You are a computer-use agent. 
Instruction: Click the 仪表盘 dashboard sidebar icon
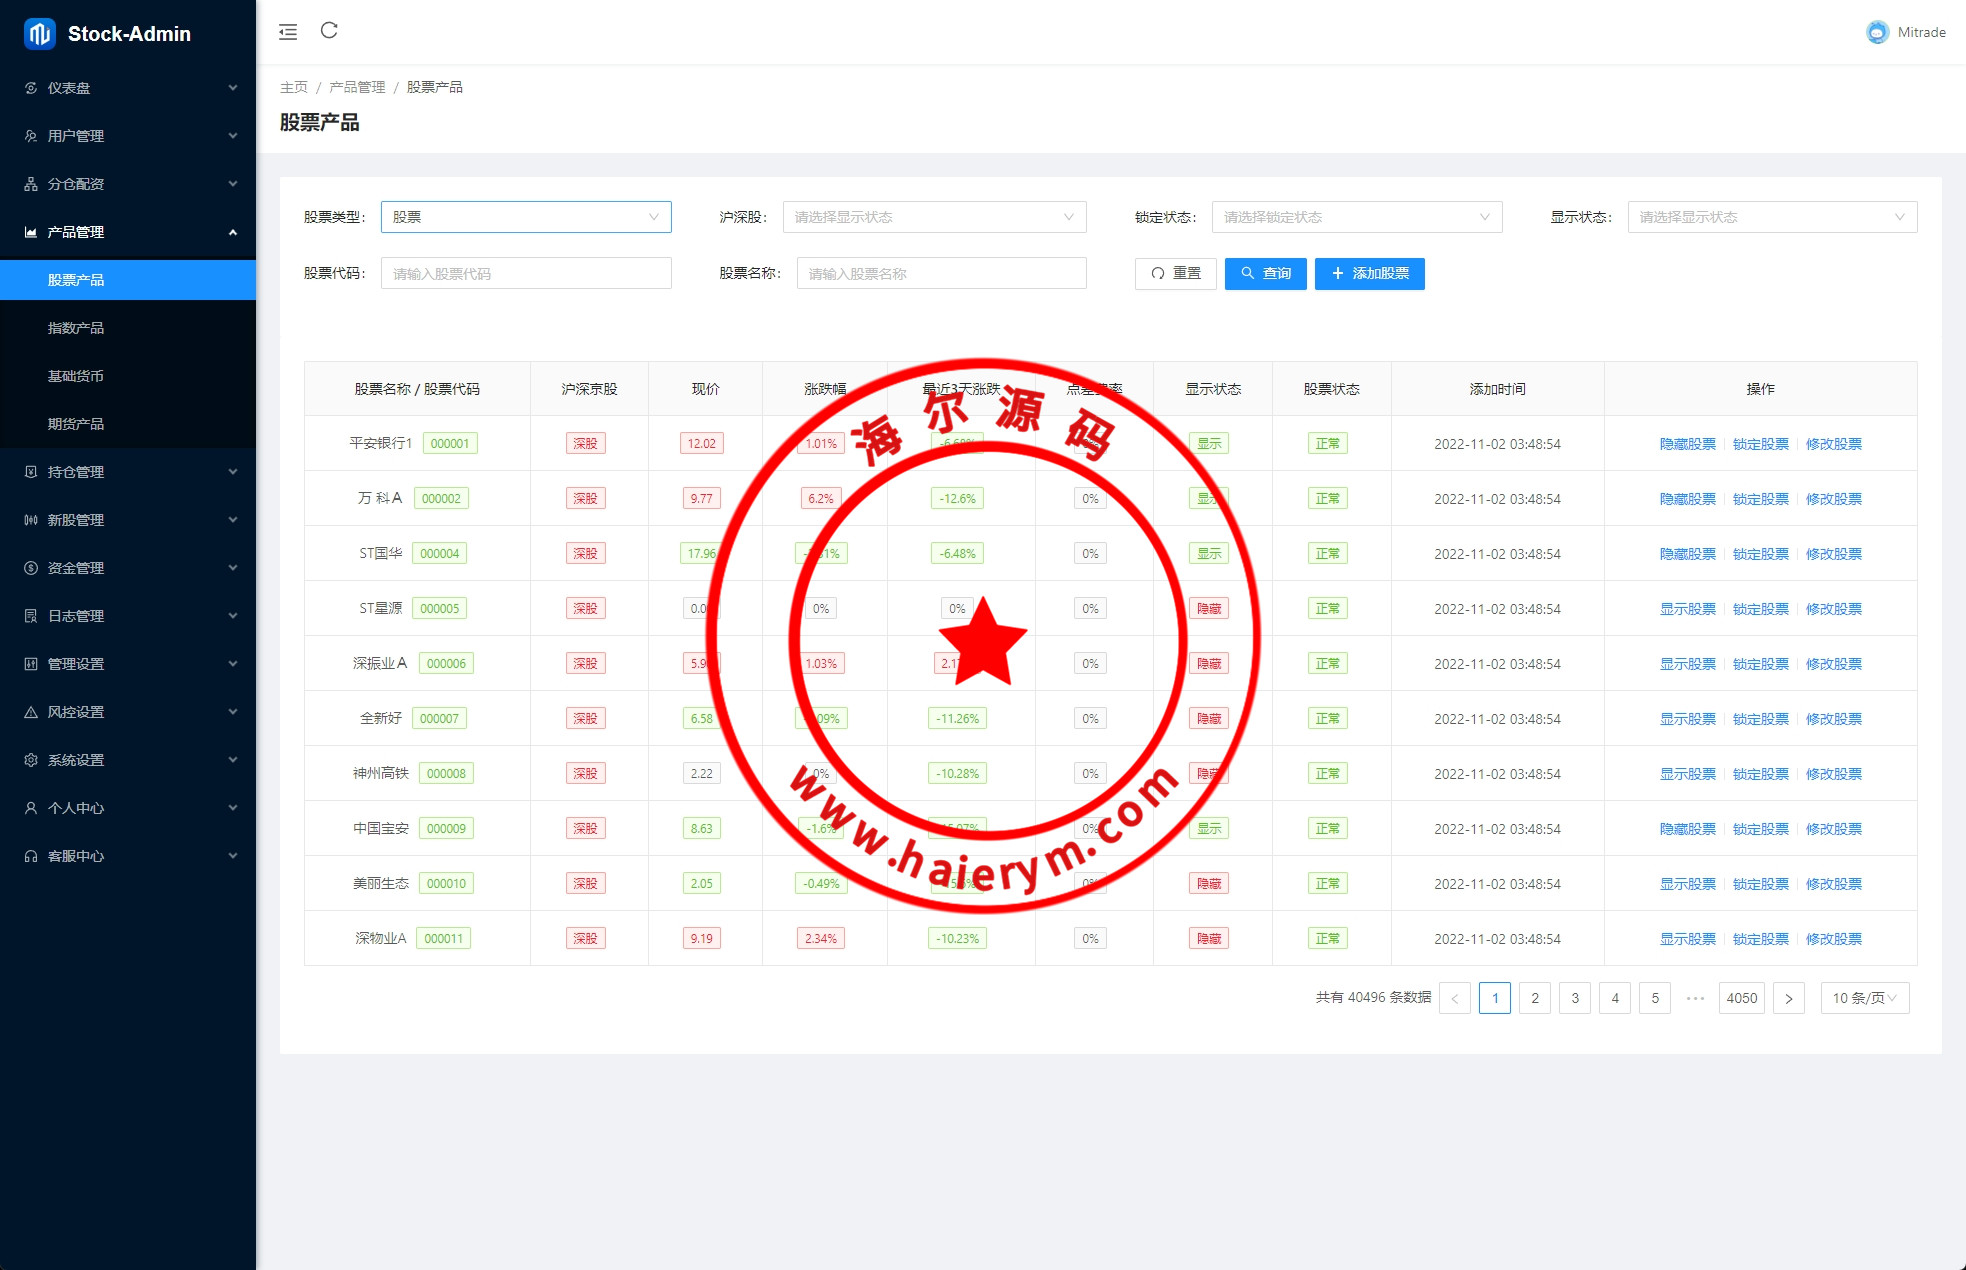(x=31, y=88)
